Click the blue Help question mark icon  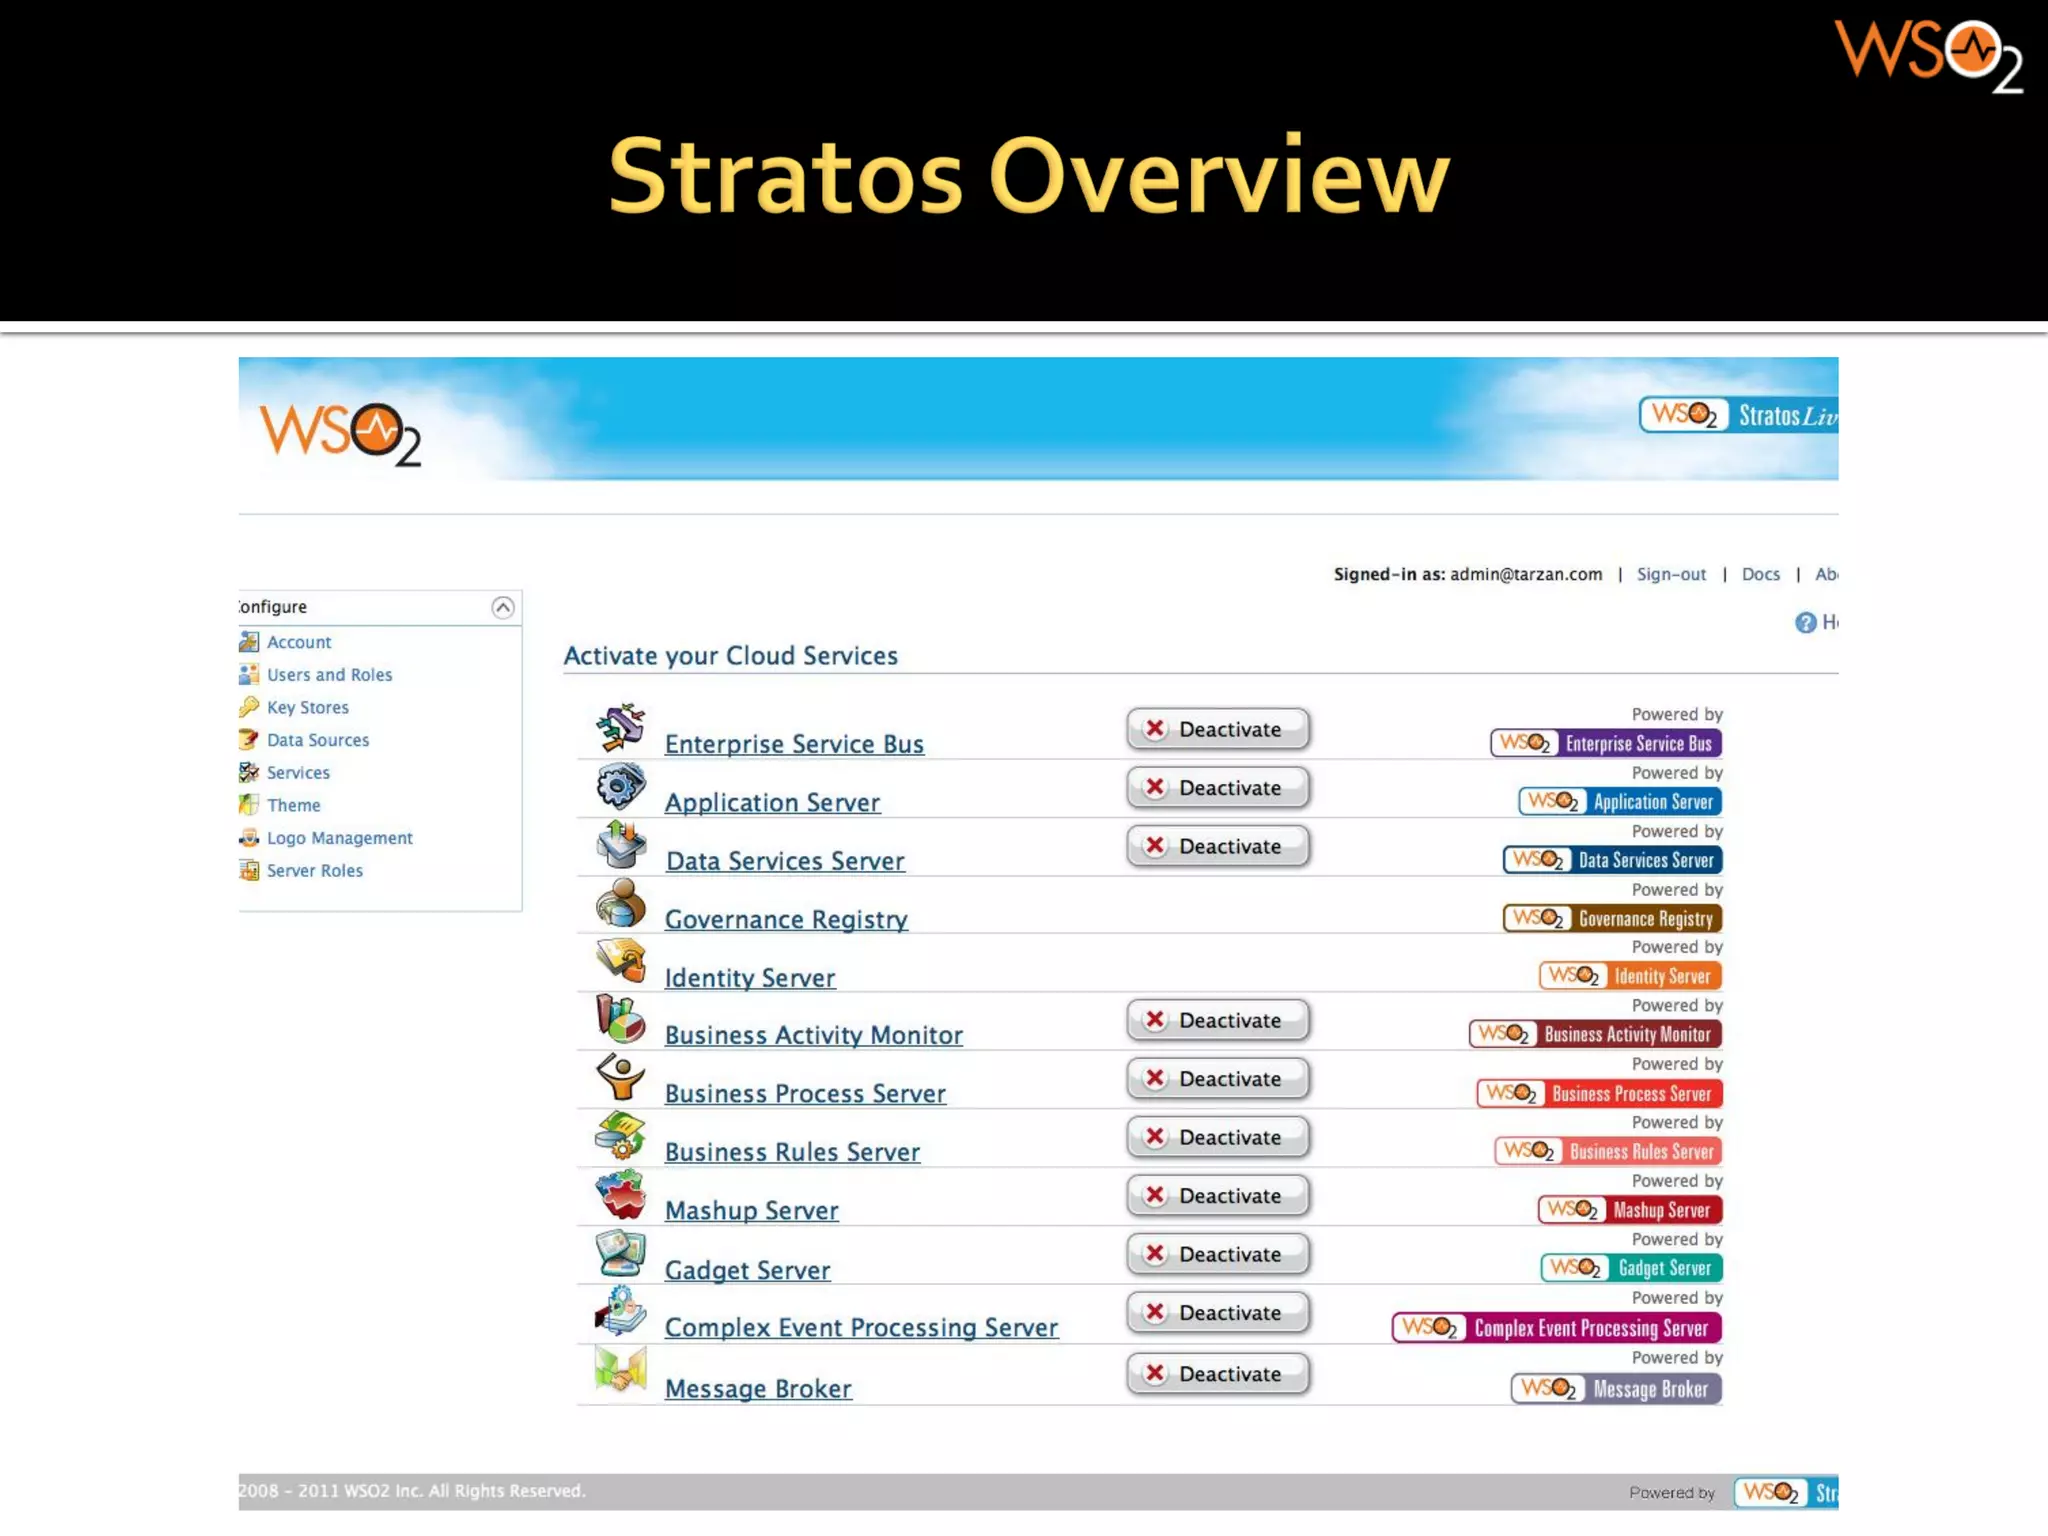[x=1805, y=623]
